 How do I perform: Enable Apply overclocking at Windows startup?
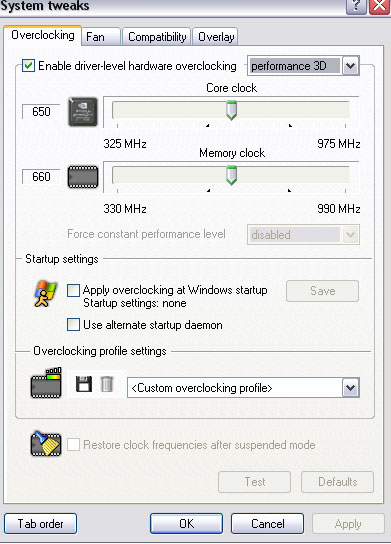coord(73,290)
